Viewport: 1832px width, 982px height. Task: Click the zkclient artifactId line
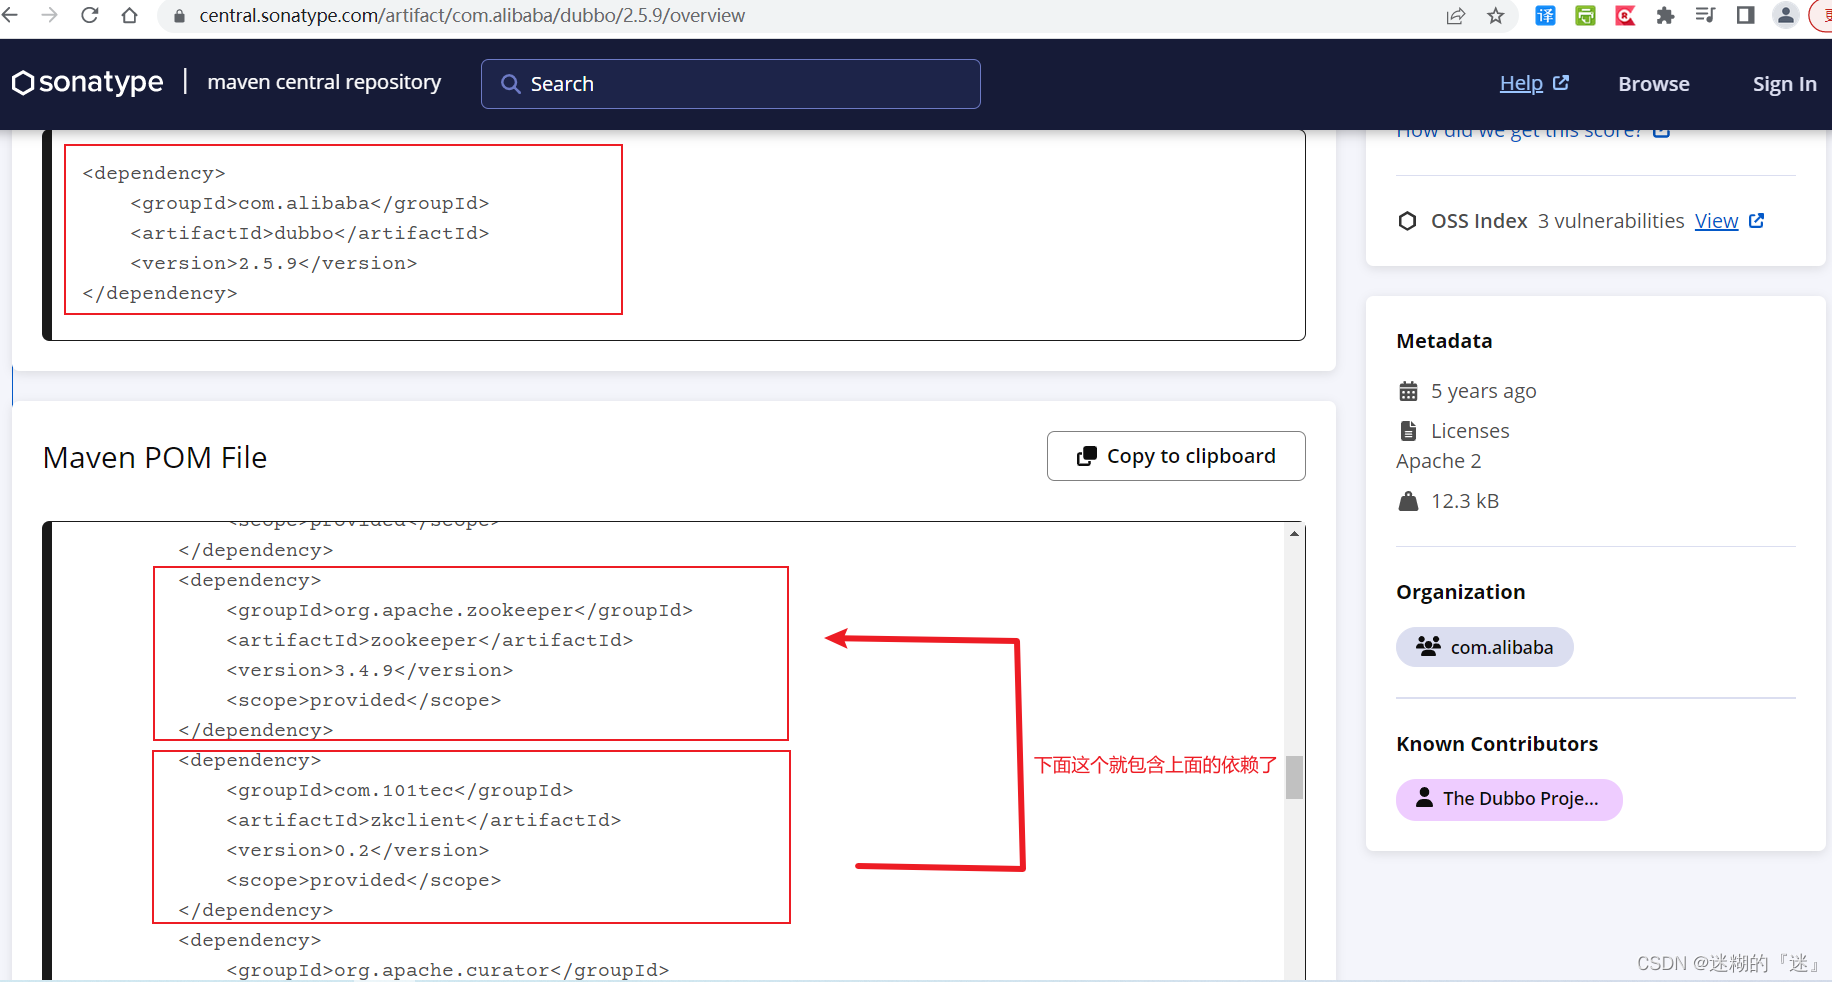tap(424, 820)
